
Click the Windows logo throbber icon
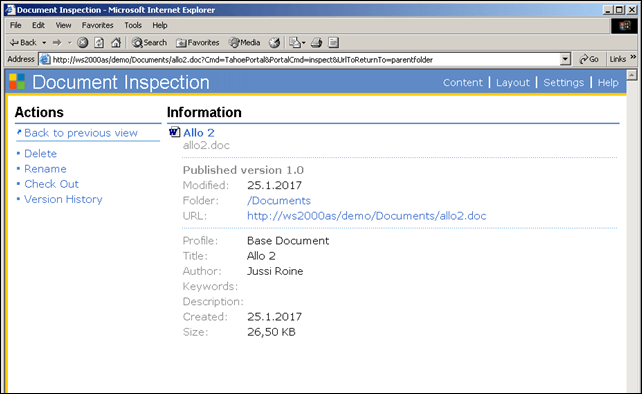point(624,26)
